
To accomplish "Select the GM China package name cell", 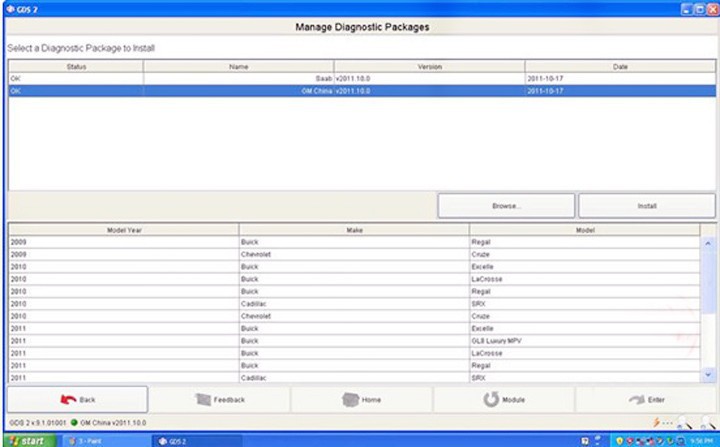I will pos(238,91).
